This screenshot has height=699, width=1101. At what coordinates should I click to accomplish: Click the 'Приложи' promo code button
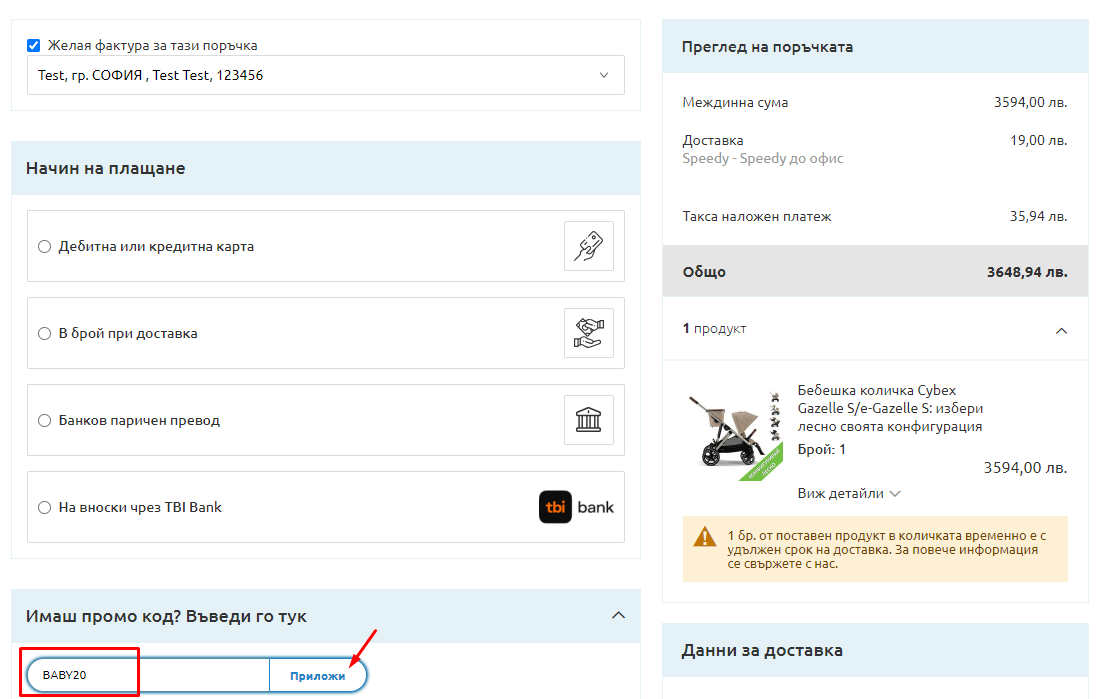(x=317, y=676)
